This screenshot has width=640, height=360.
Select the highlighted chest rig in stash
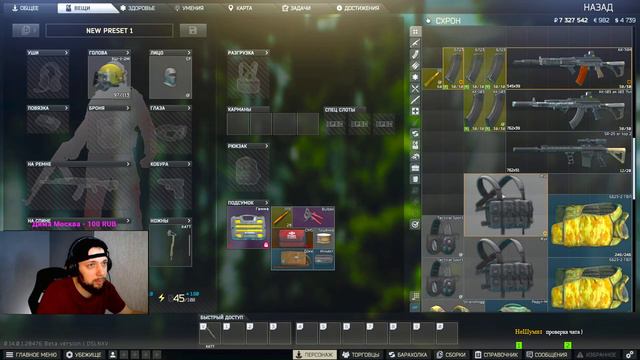[x=506, y=205]
